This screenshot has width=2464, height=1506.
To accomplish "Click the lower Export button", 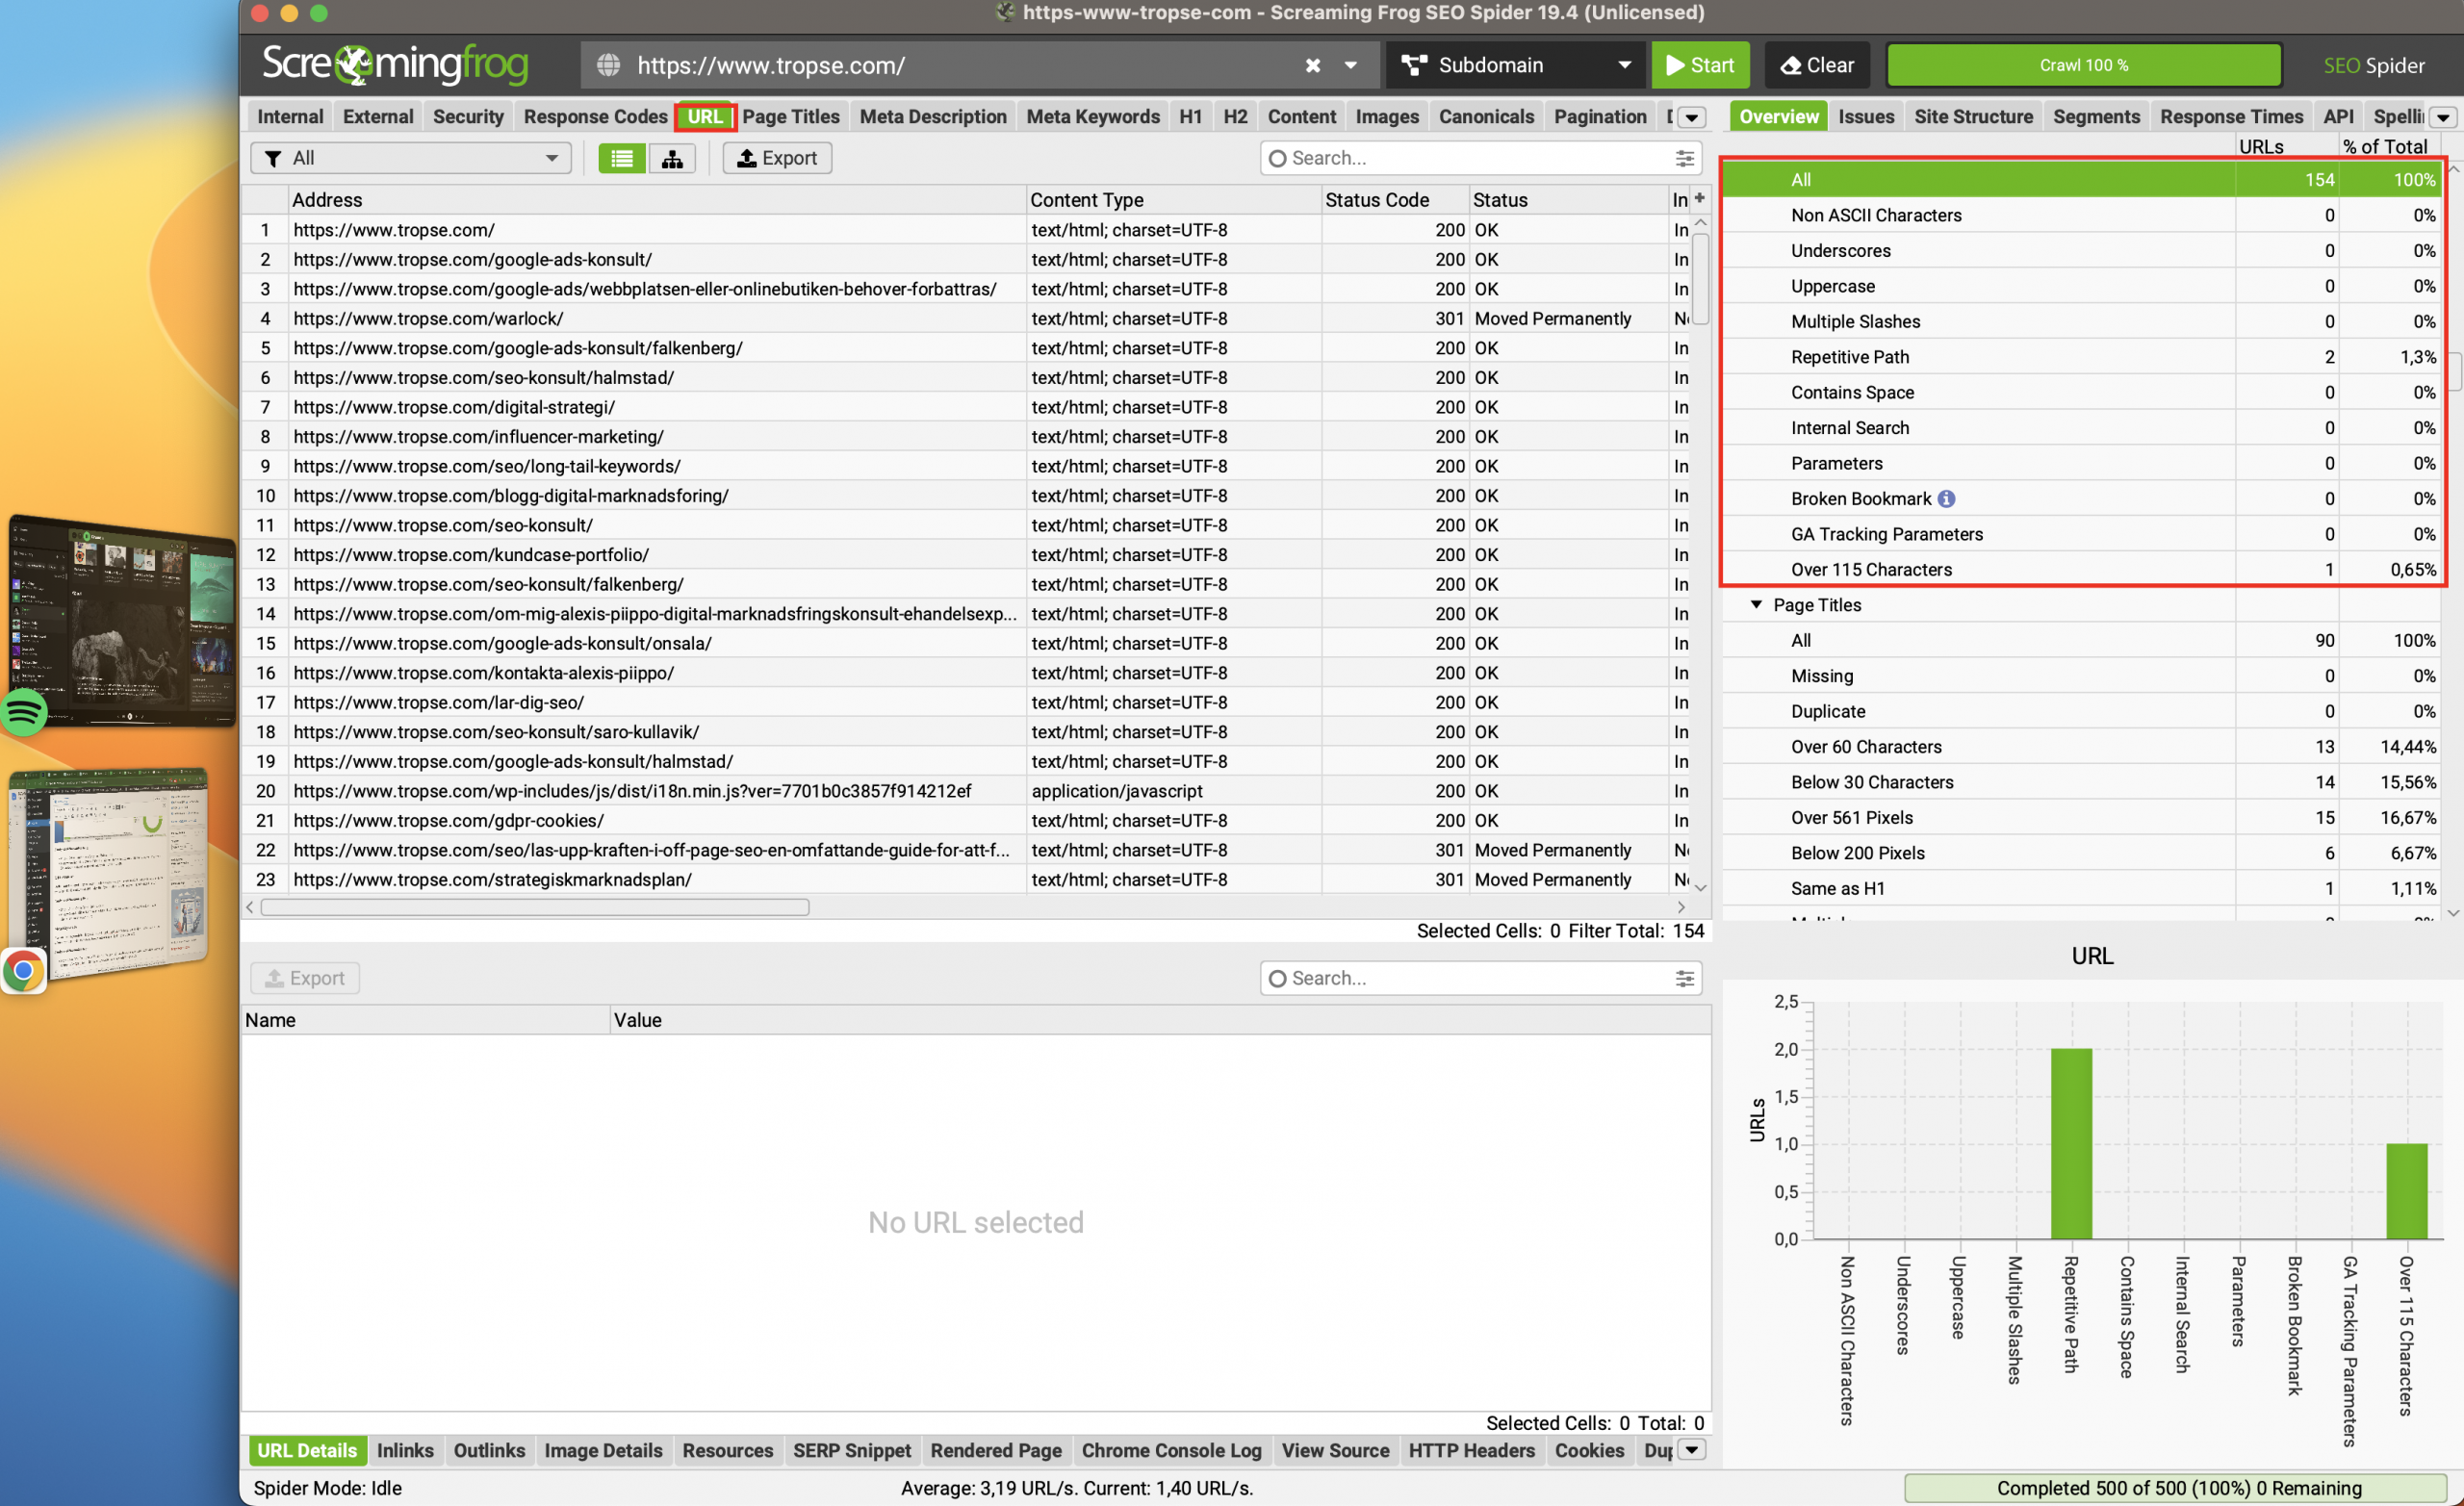I will click(x=305, y=978).
